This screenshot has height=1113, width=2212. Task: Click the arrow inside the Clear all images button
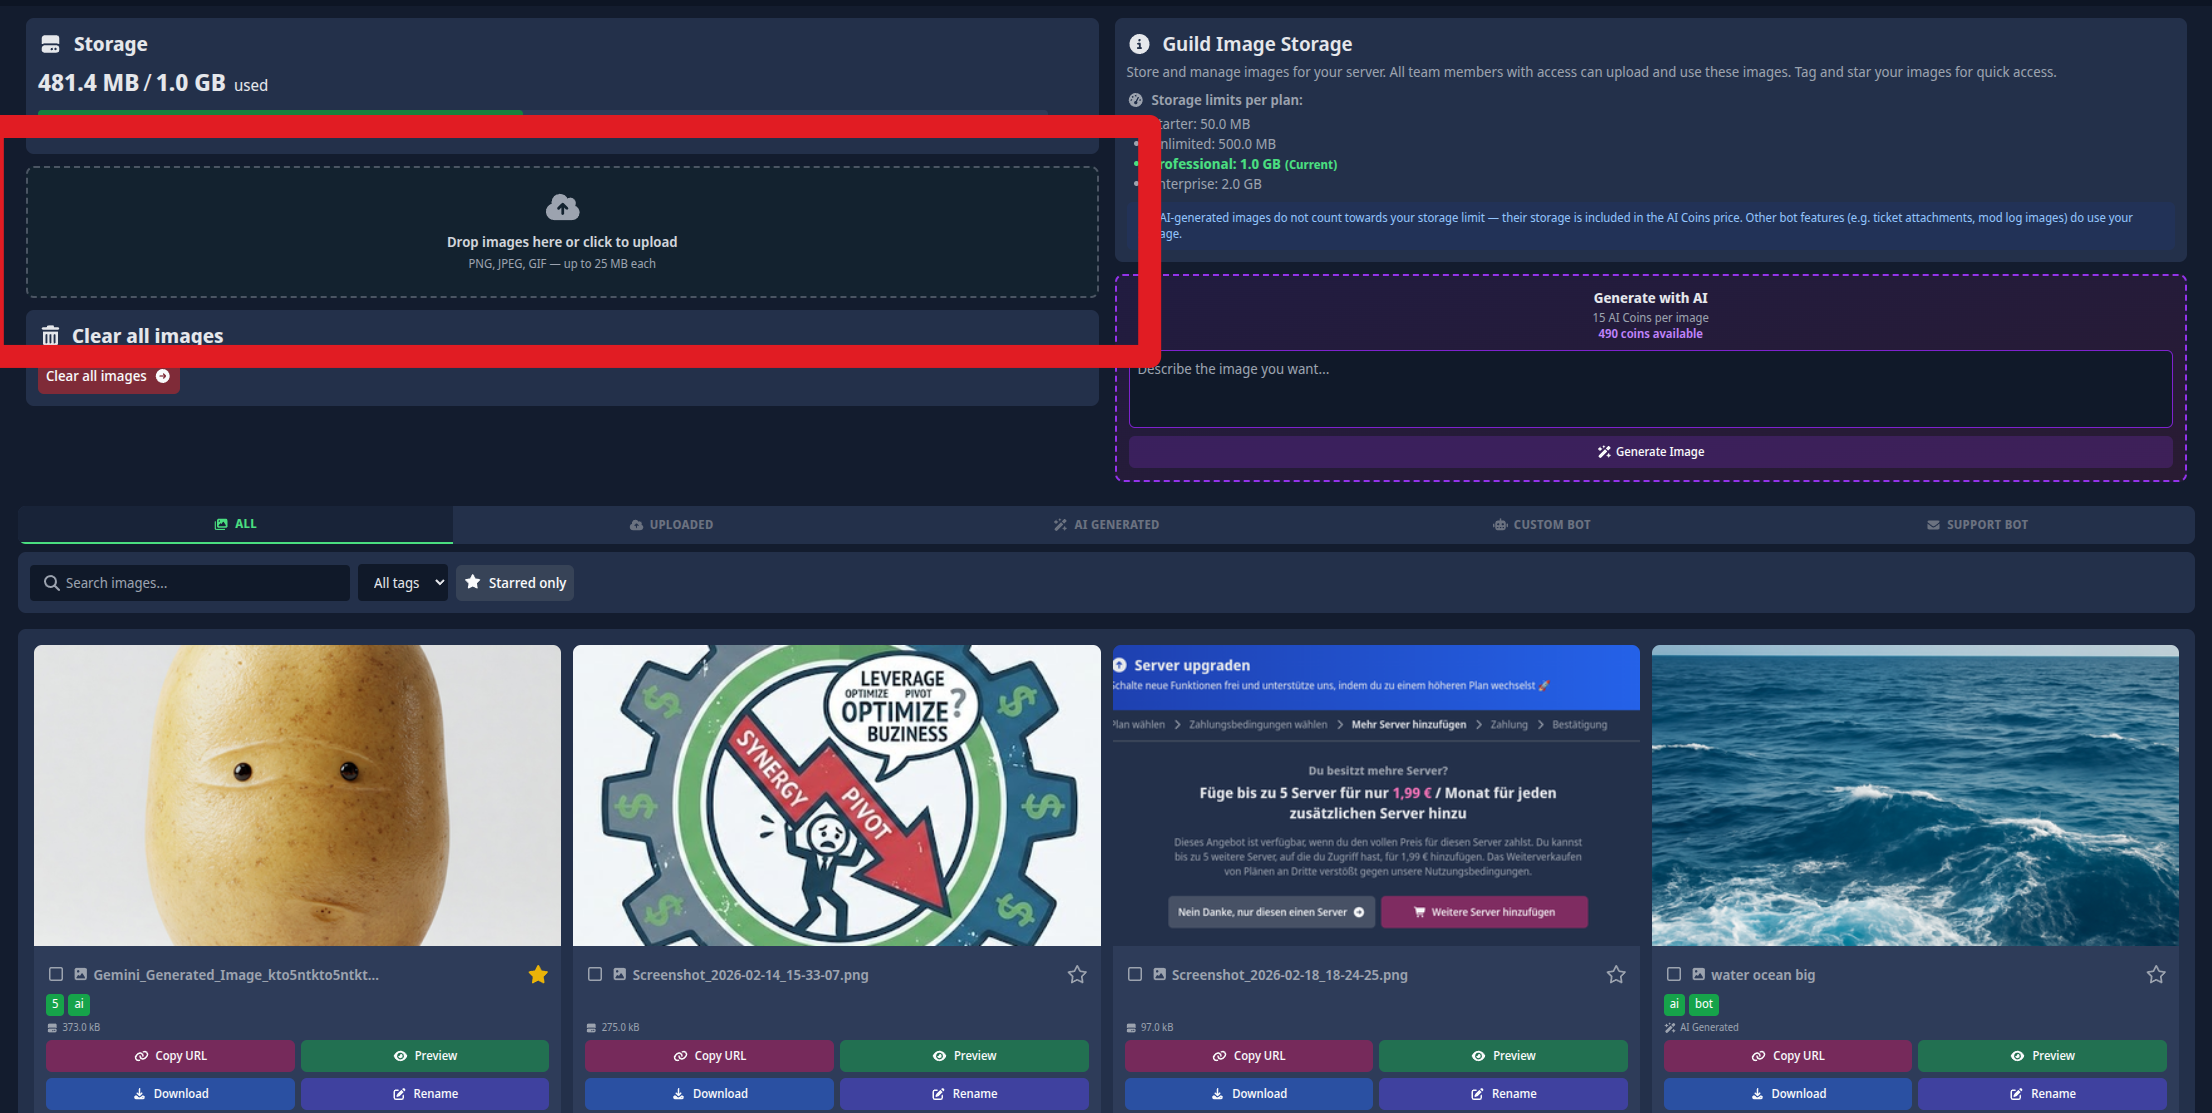[x=163, y=376]
